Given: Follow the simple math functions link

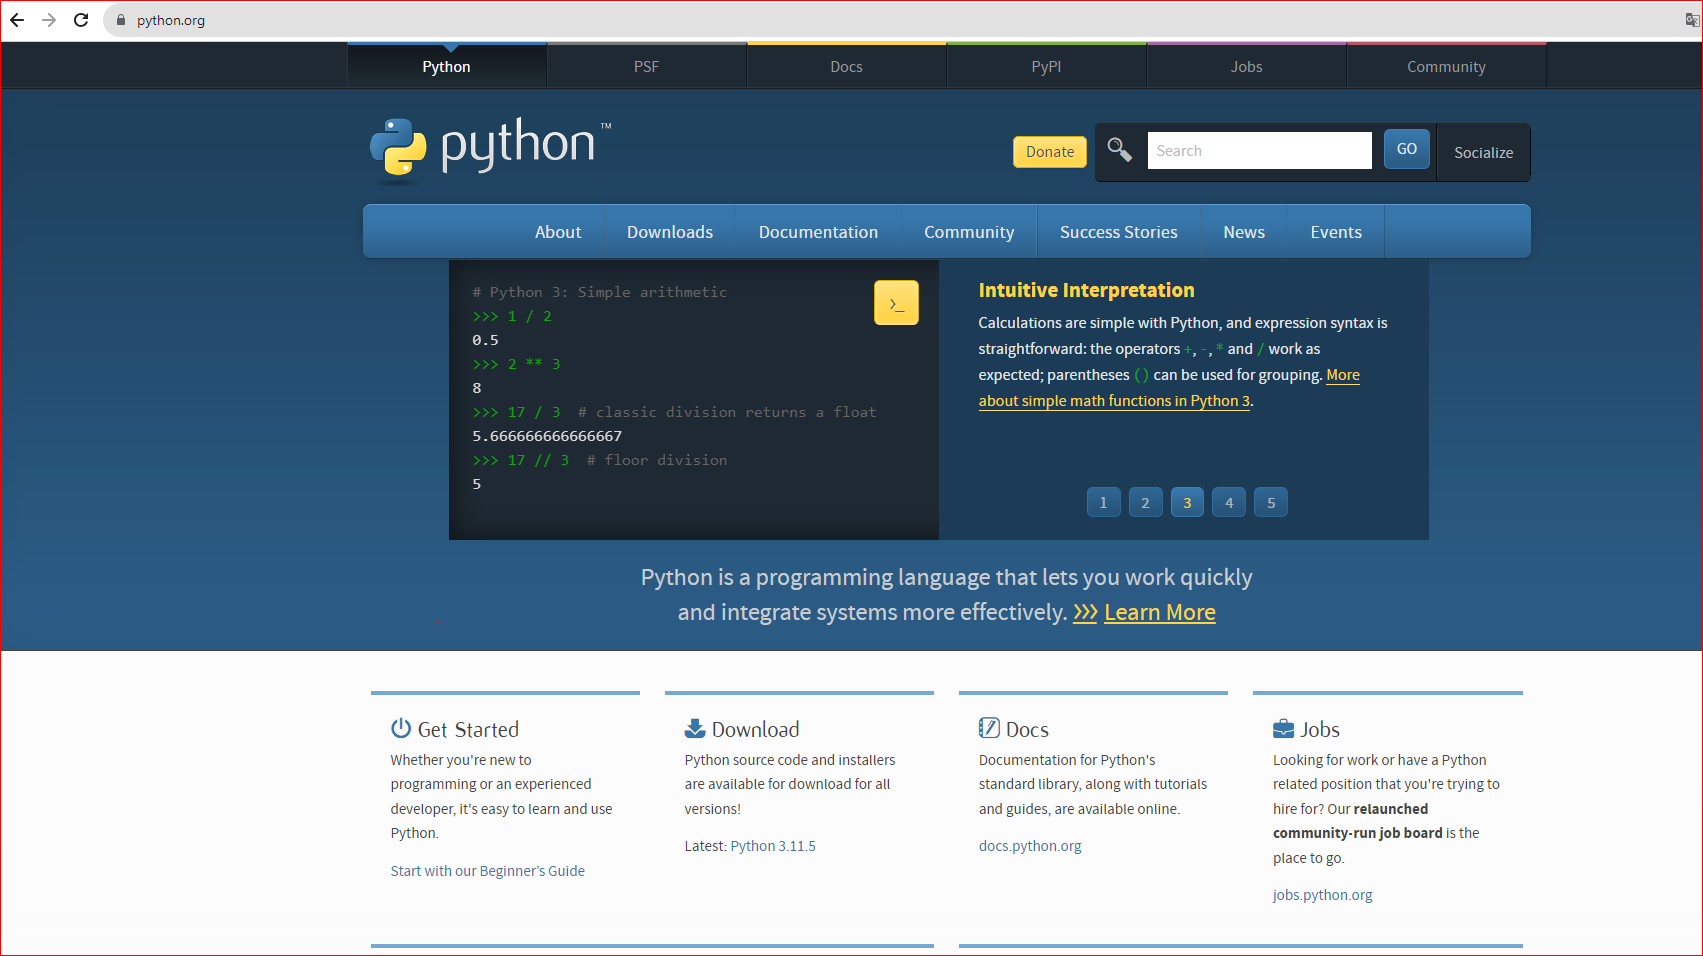Looking at the screenshot, I should (x=1115, y=401).
